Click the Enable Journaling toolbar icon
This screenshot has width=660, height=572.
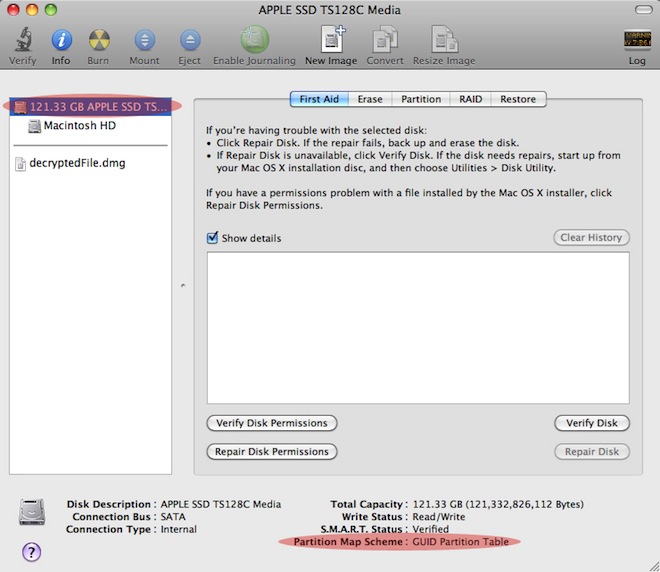point(254,40)
